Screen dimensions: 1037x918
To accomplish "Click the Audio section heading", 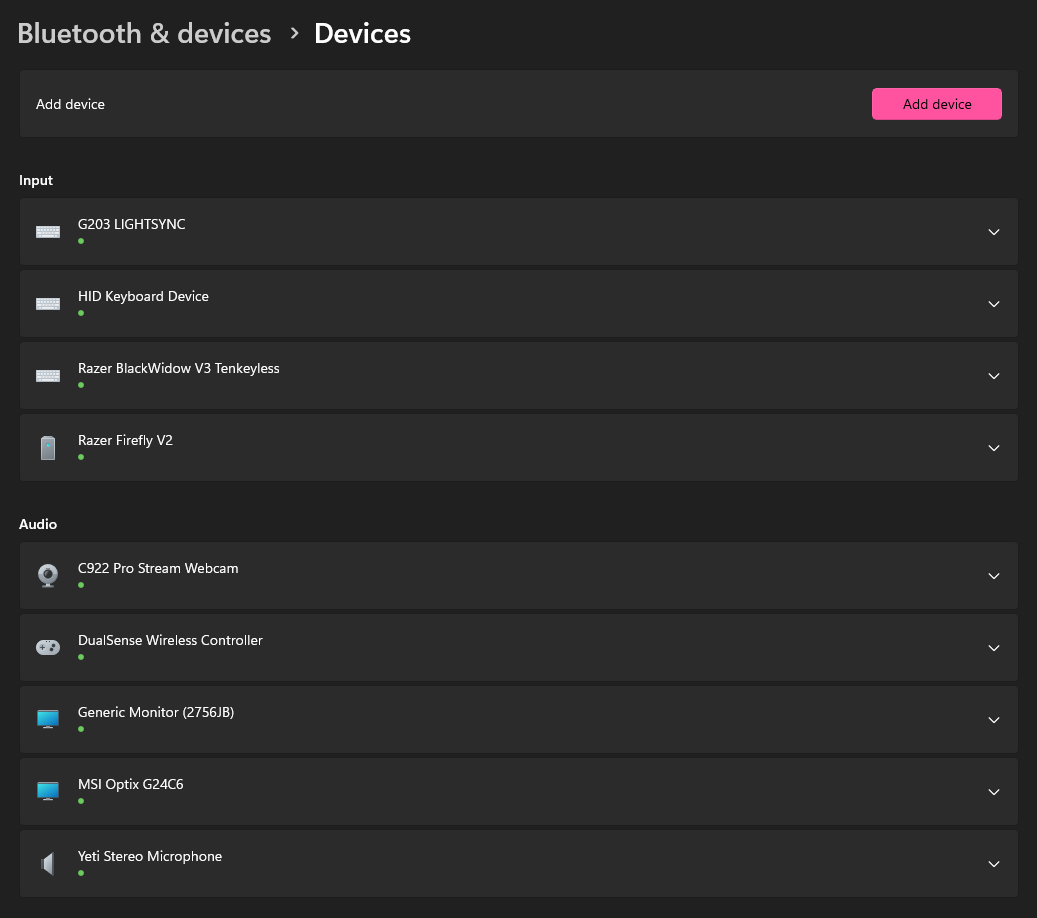I will [38, 524].
